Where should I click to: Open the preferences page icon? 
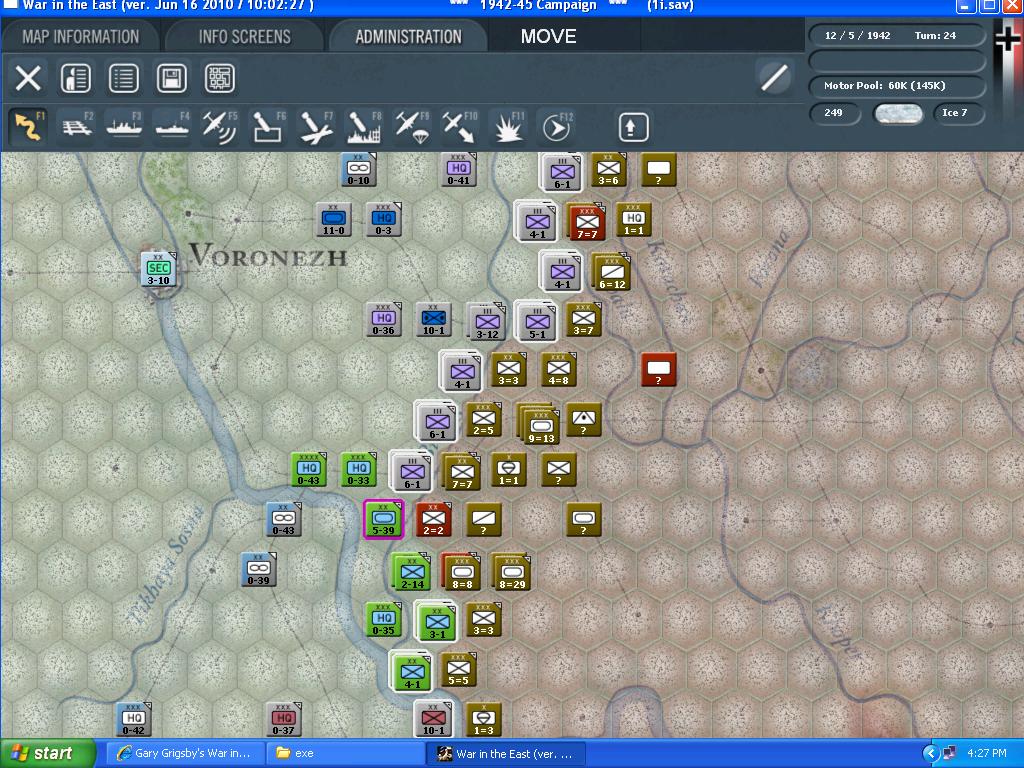76,78
